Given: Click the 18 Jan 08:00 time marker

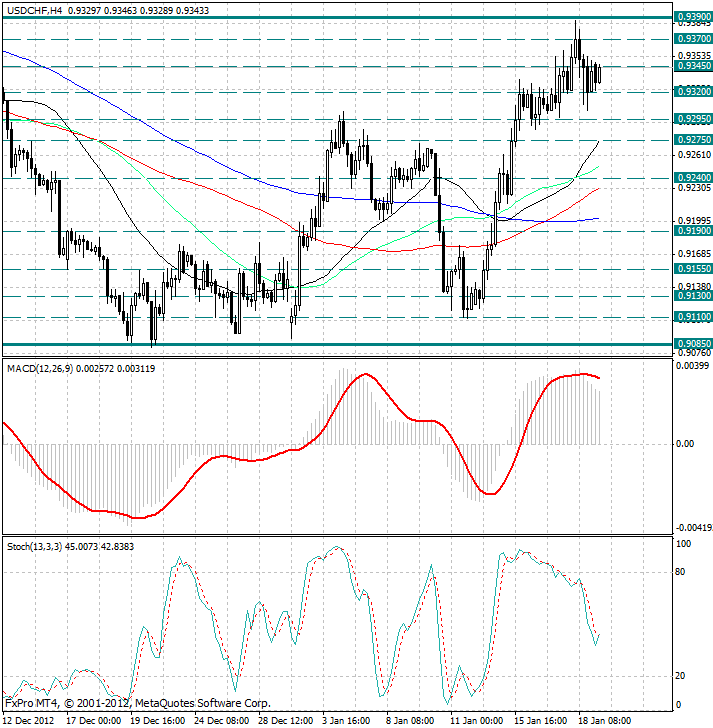Looking at the screenshot, I should tap(604, 719).
